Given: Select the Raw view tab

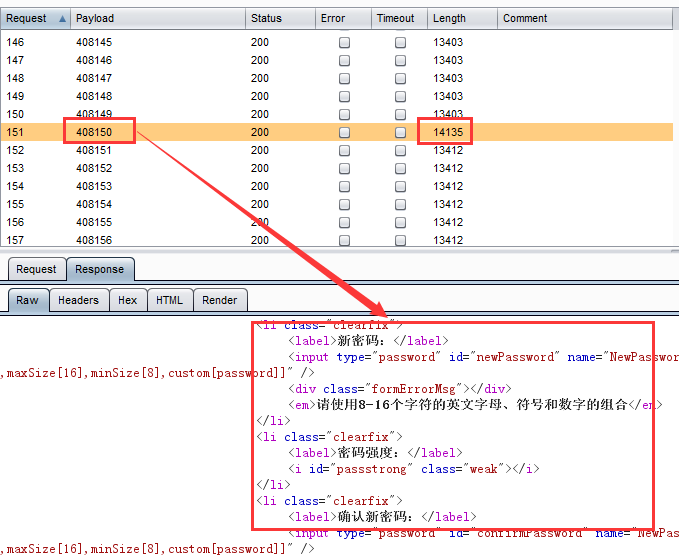Looking at the screenshot, I should point(28,300).
